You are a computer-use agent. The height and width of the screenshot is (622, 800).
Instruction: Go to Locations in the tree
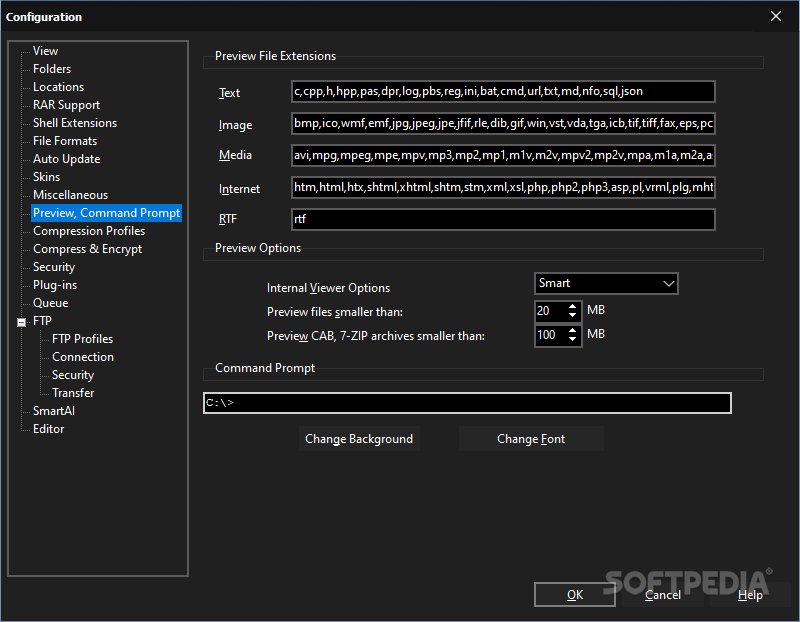click(x=58, y=87)
